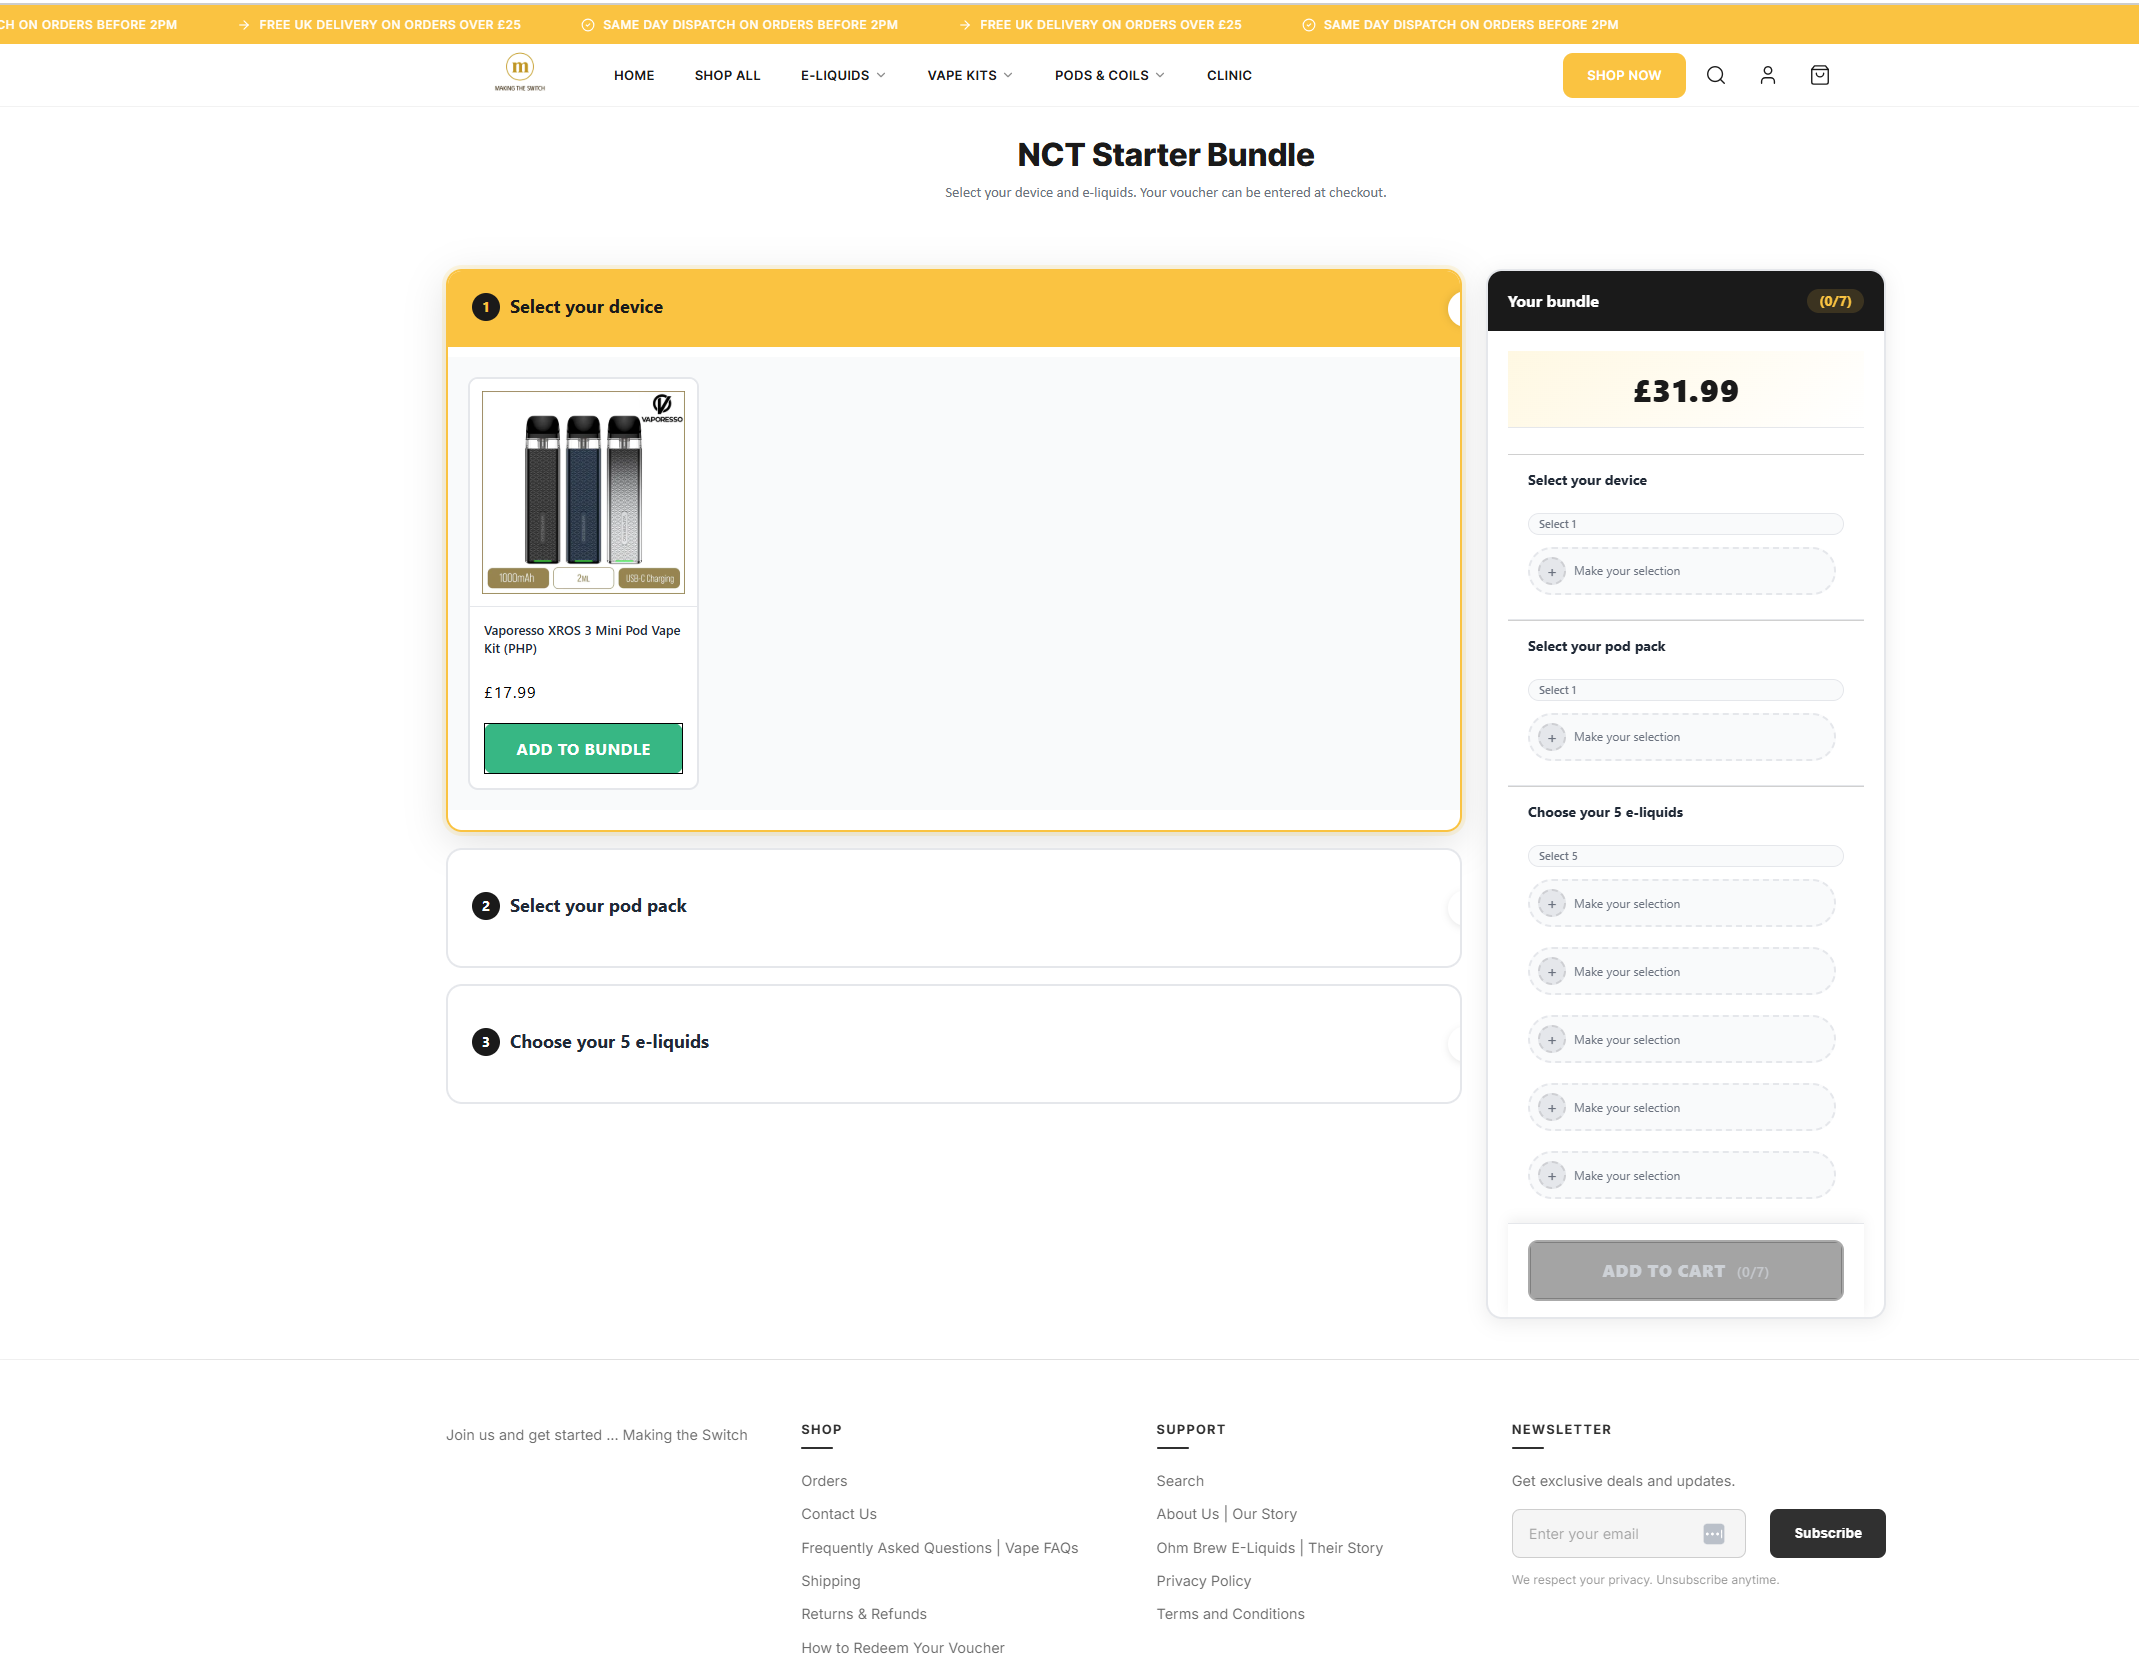Expand the E-Liquids dropdown menu
The image size is (2139, 1655).
pyautogui.click(x=843, y=75)
